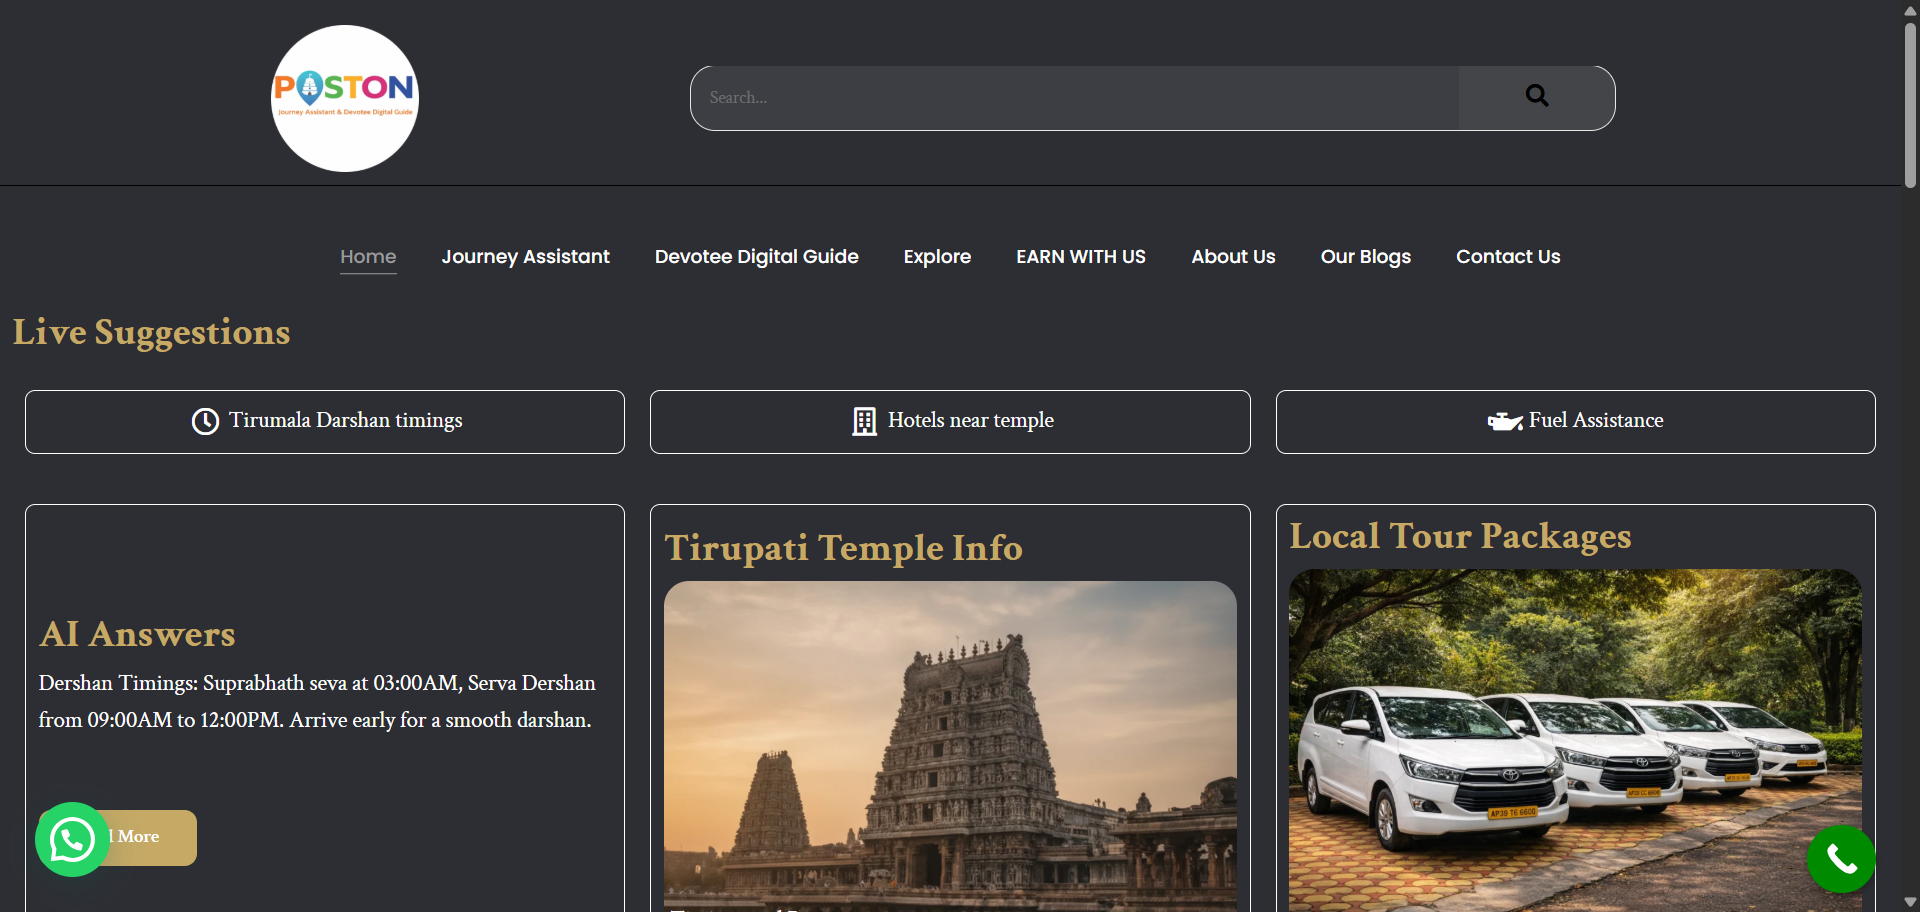1920x912 pixels.
Task: Click the fuel can icon
Action: click(1504, 421)
